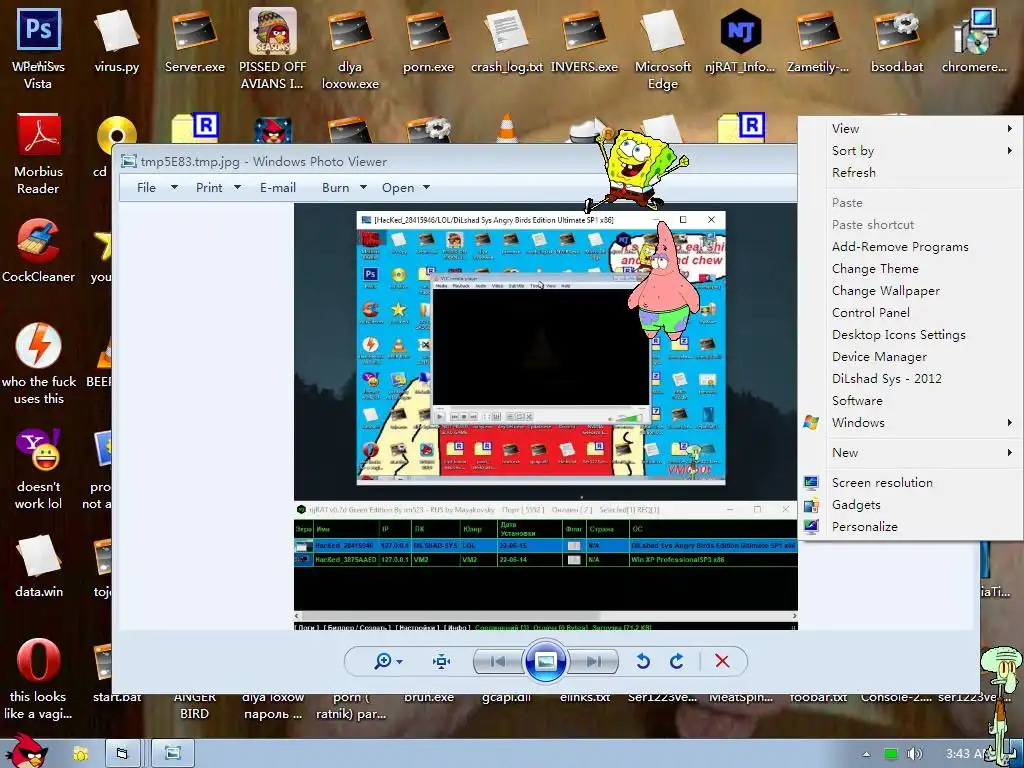This screenshot has height=768, width=1024.
Task: Open Screen resolution from context menu
Action: [x=911, y=483]
